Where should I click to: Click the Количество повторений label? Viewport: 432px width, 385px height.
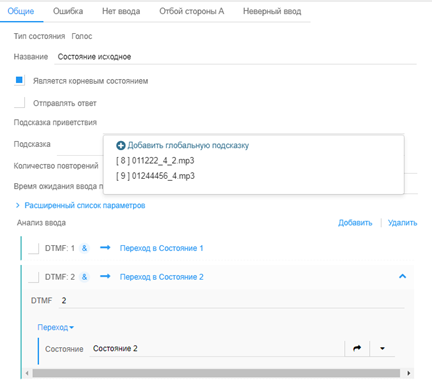[x=56, y=166]
